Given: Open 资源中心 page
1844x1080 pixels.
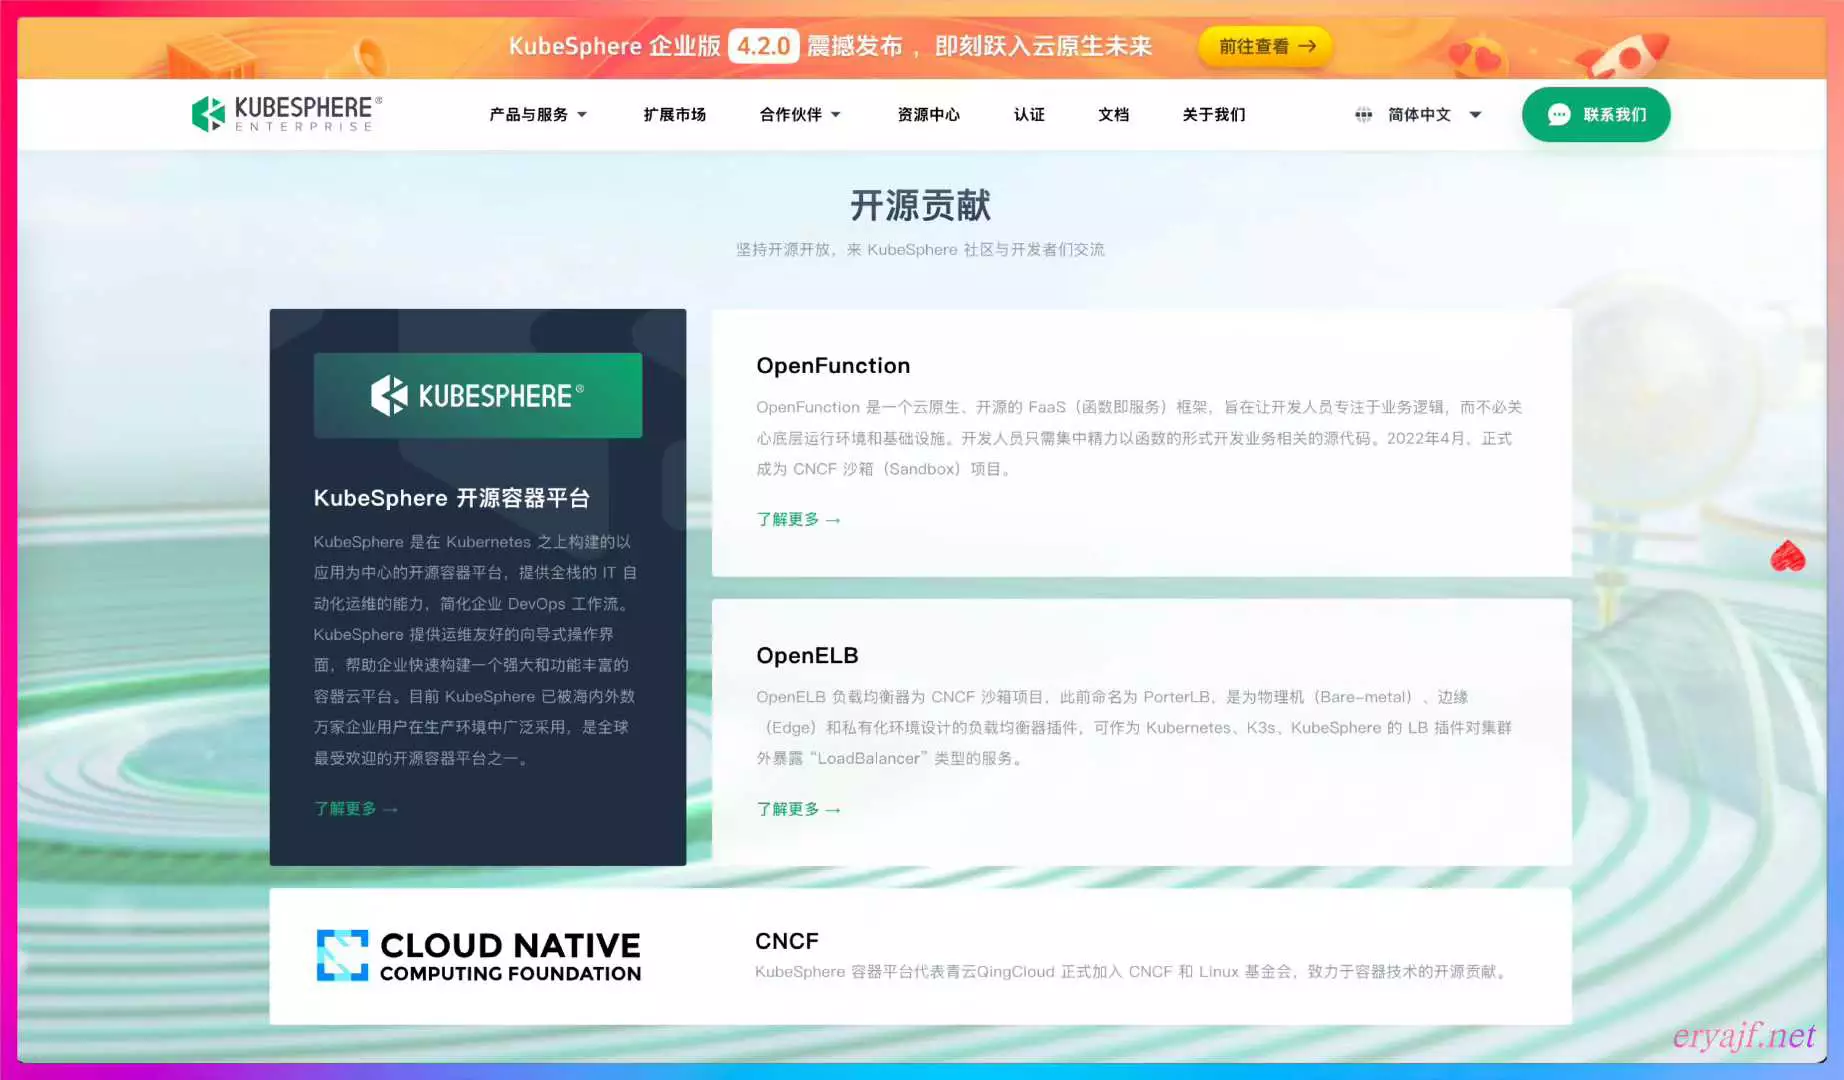Looking at the screenshot, I should coord(929,115).
